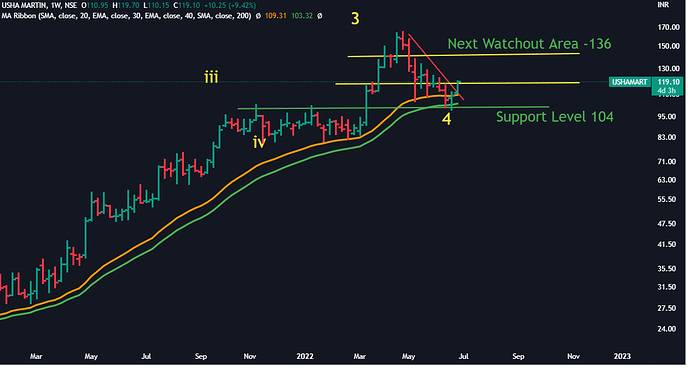Select the green horizontal support line
The width and height of the screenshot is (690, 368).
(x=393, y=108)
